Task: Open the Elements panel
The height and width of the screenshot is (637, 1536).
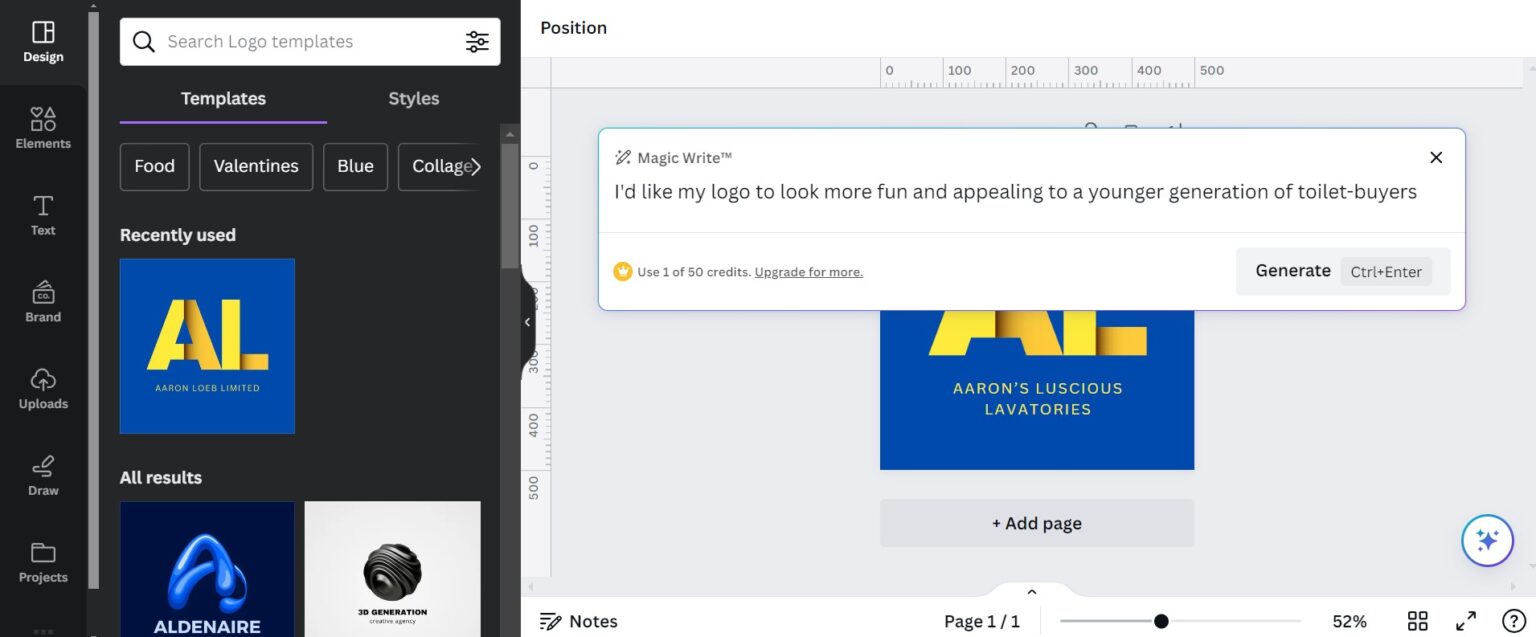Action: (42, 127)
